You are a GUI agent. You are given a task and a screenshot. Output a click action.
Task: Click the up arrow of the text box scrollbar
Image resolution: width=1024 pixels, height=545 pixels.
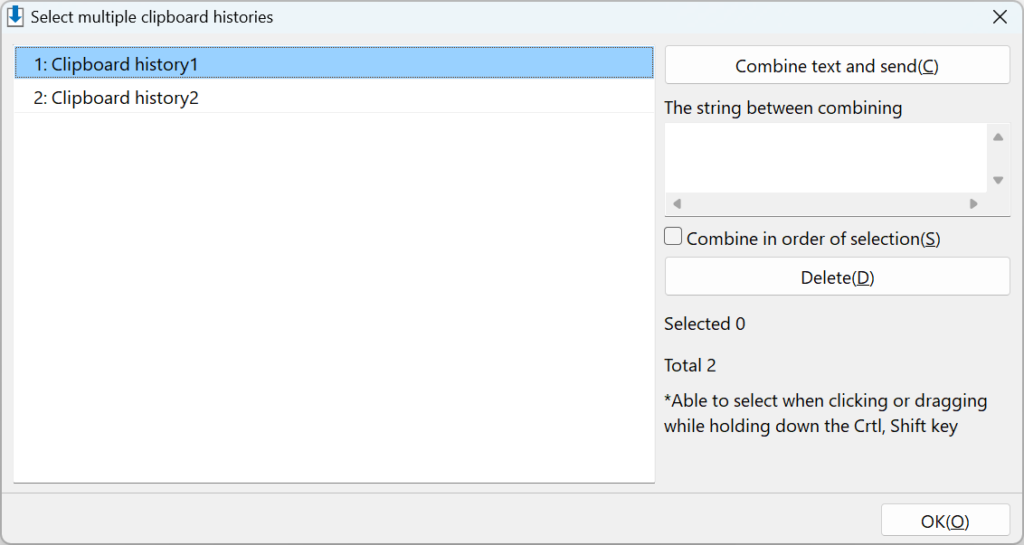point(998,137)
